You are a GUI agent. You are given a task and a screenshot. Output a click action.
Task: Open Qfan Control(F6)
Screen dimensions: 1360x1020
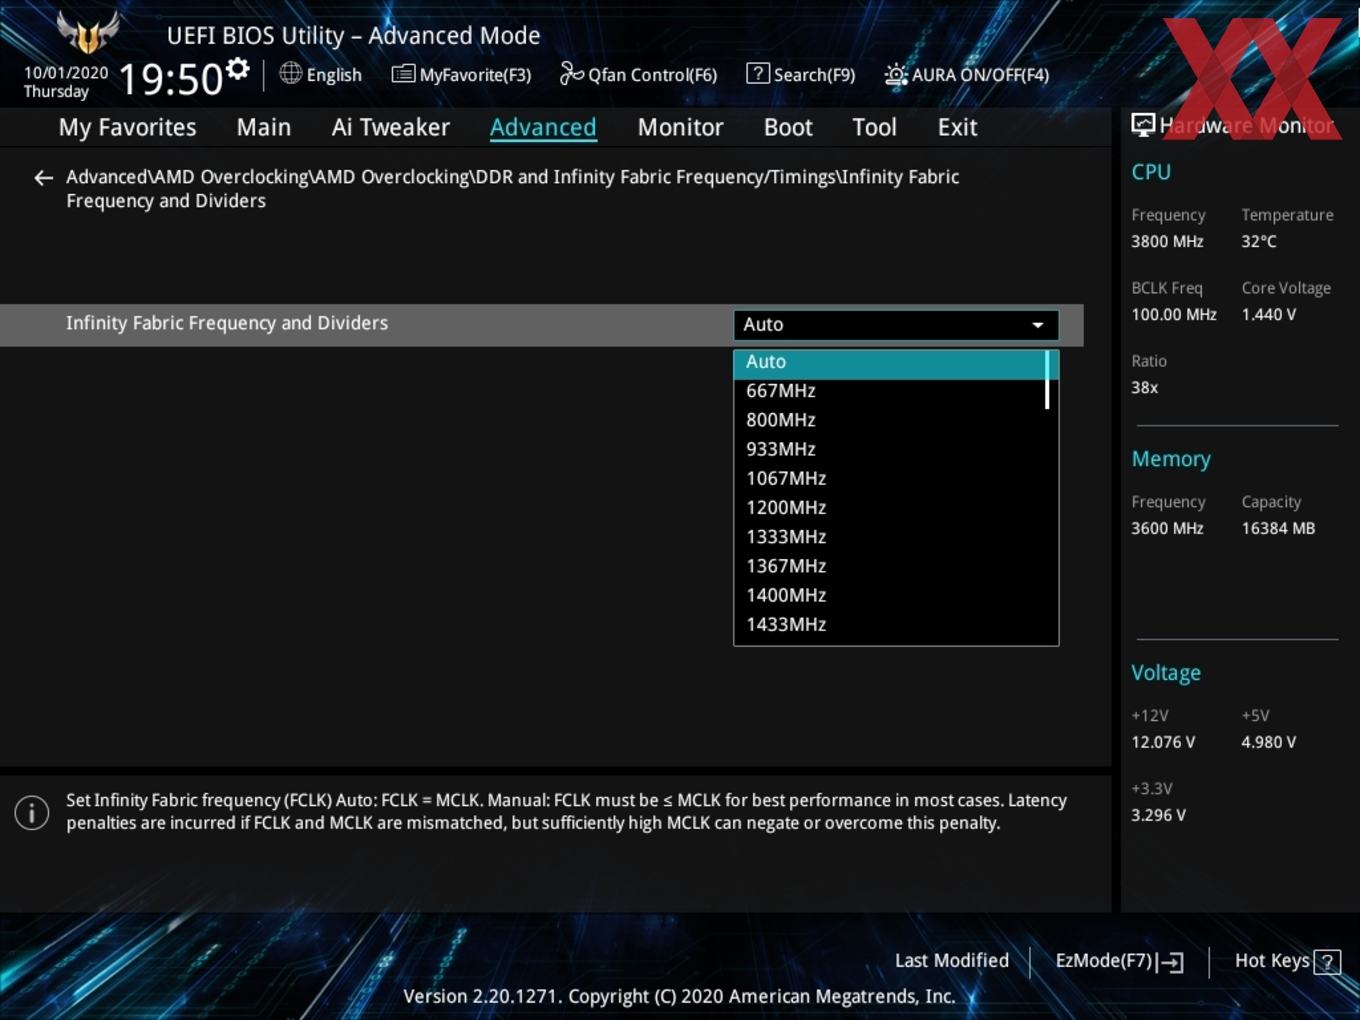pos(638,75)
